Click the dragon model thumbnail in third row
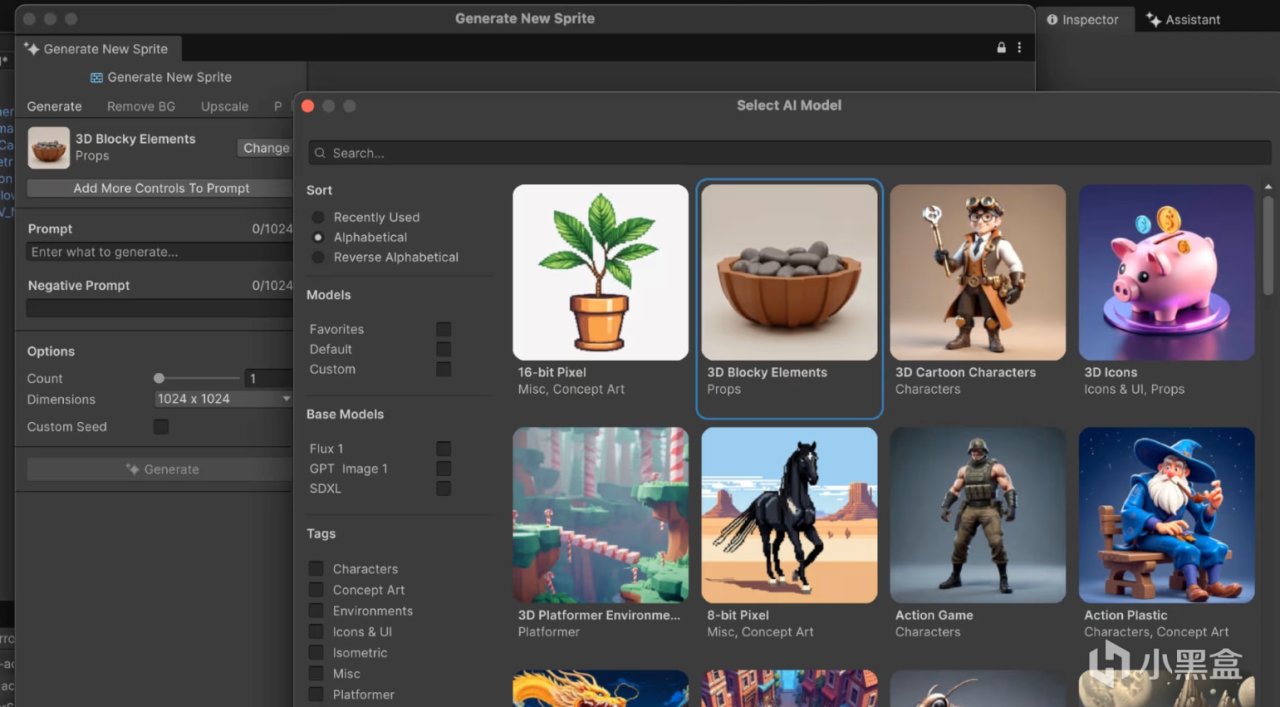This screenshot has width=1280, height=707. click(600, 689)
